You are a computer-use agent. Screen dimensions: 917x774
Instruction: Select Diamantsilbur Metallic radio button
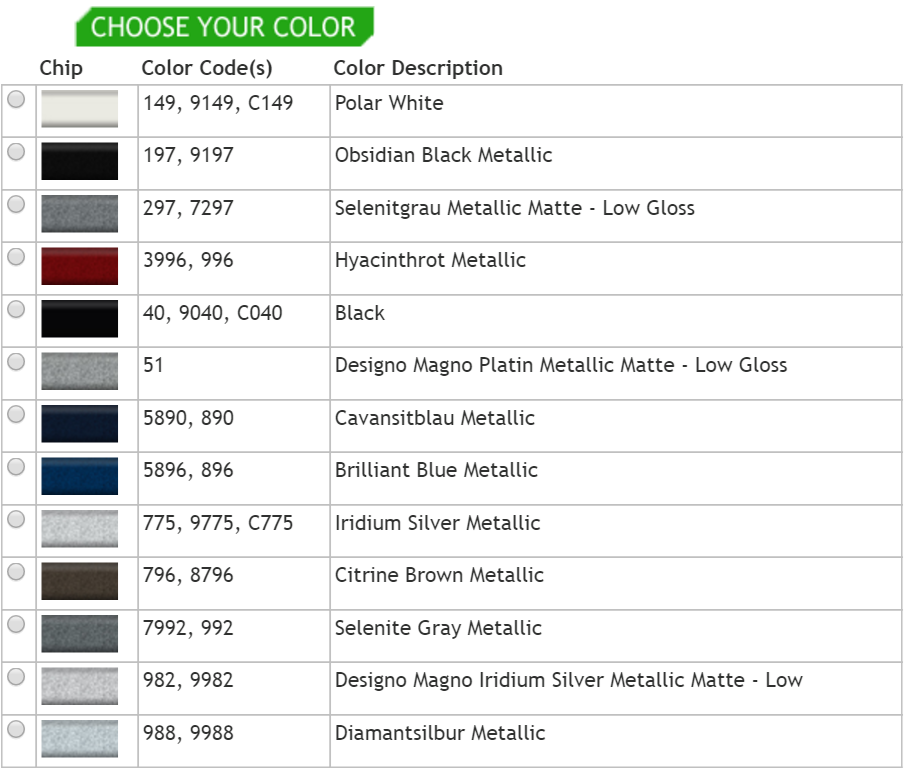[x=16, y=730]
